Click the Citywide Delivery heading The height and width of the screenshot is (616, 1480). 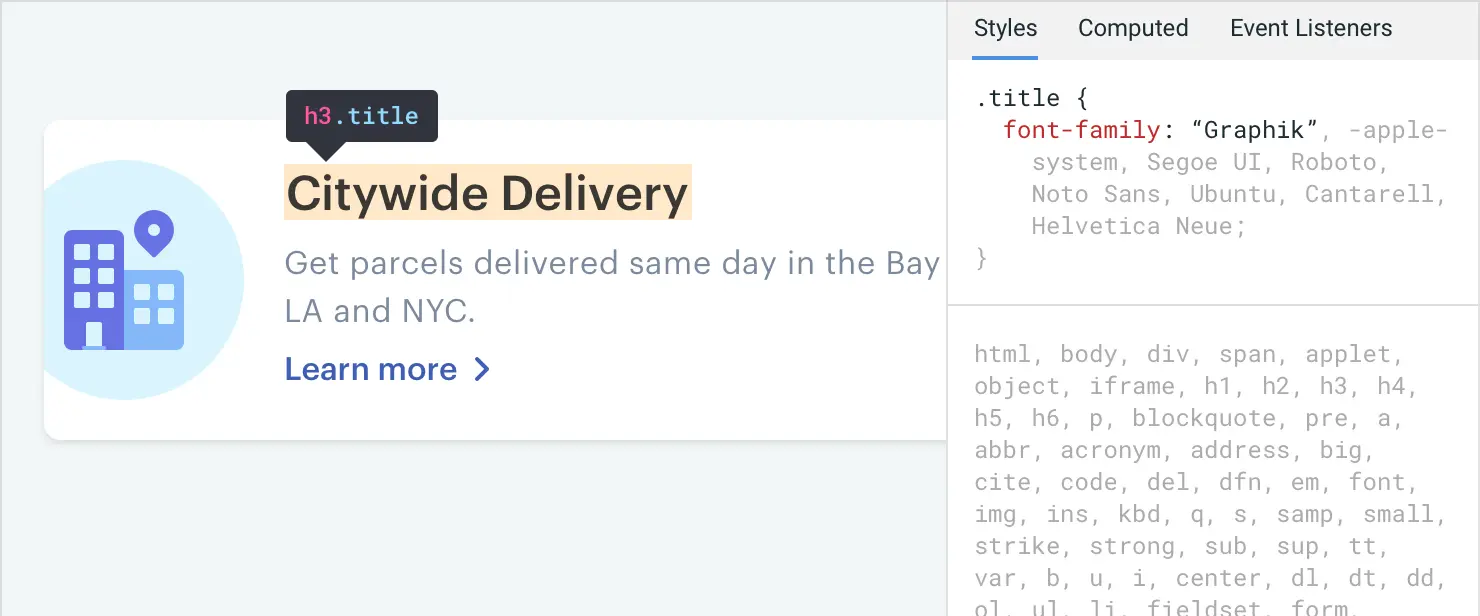point(488,193)
